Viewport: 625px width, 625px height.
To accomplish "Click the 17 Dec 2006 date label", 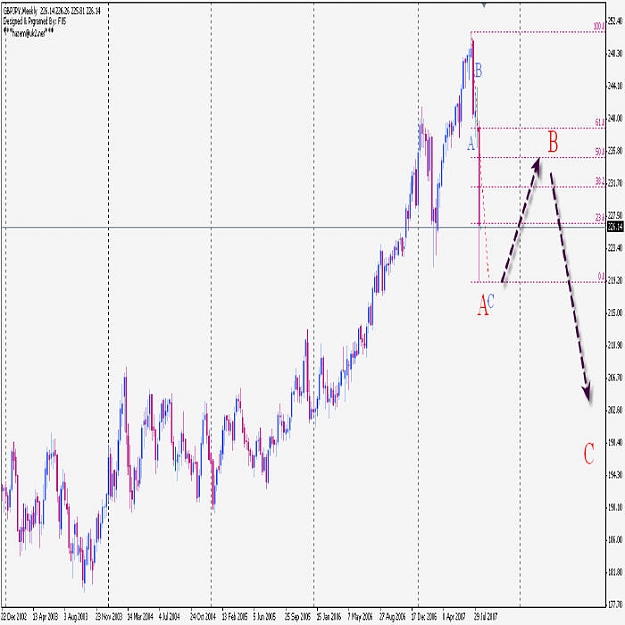I will point(424,617).
